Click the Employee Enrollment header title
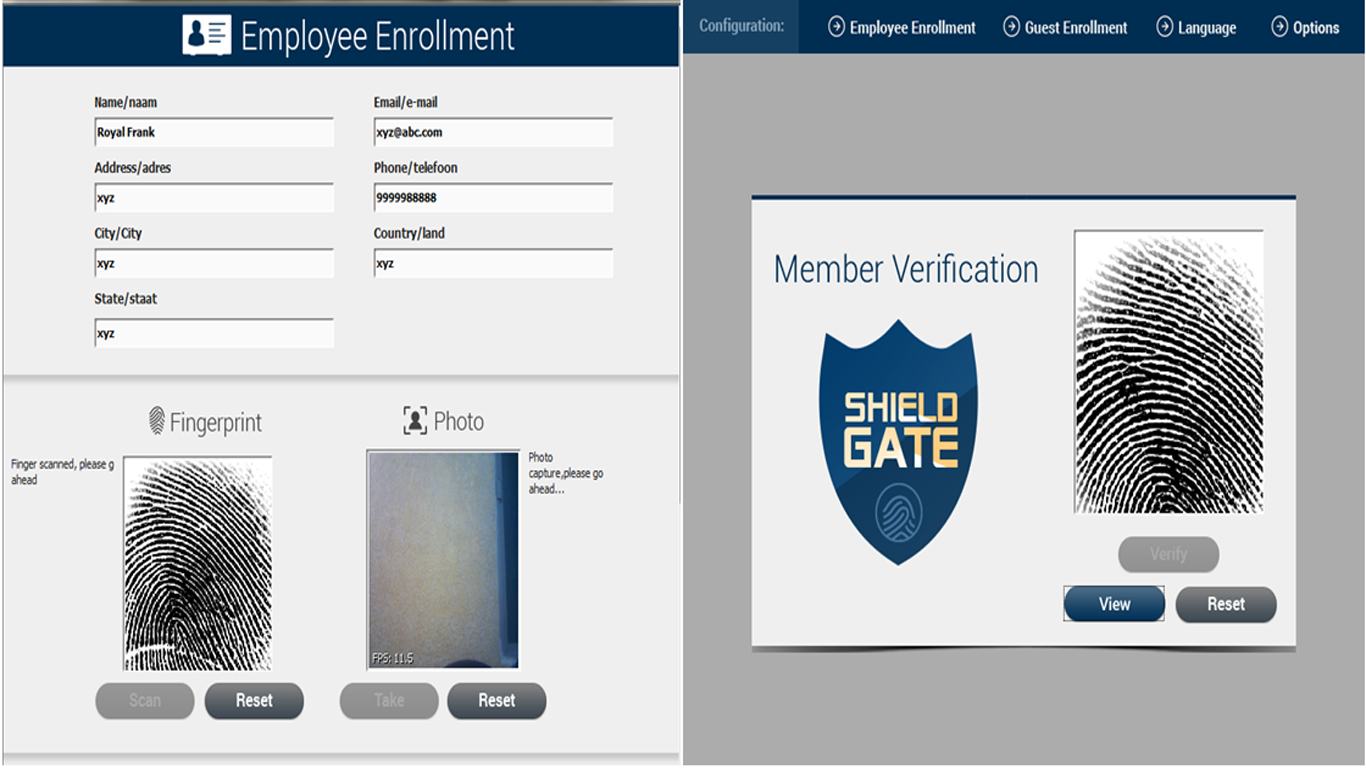The height and width of the screenshot is (768, 1366). (x=378, y=36)
